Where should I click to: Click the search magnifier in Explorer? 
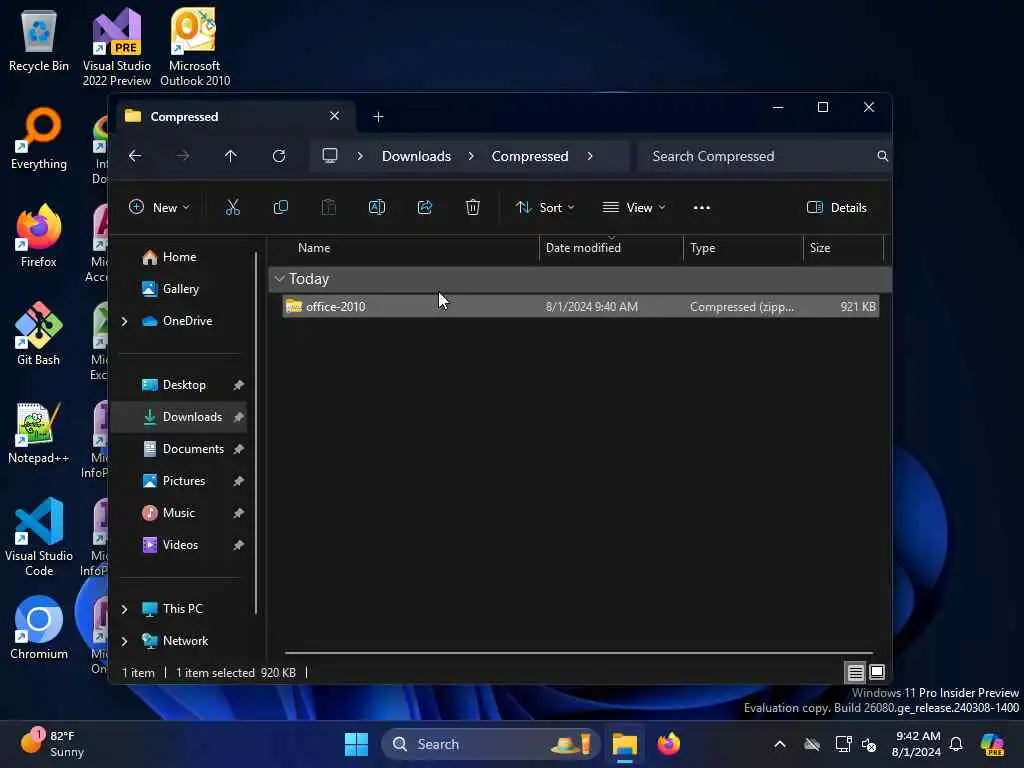click(882, 156)
